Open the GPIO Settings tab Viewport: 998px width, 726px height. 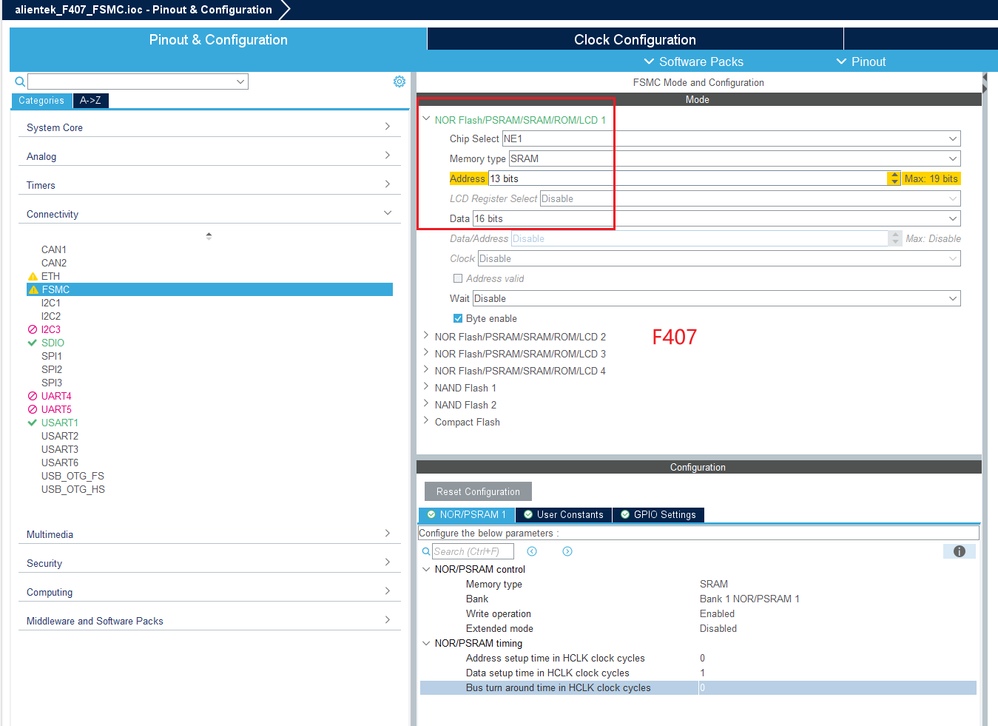click(658, 515)
